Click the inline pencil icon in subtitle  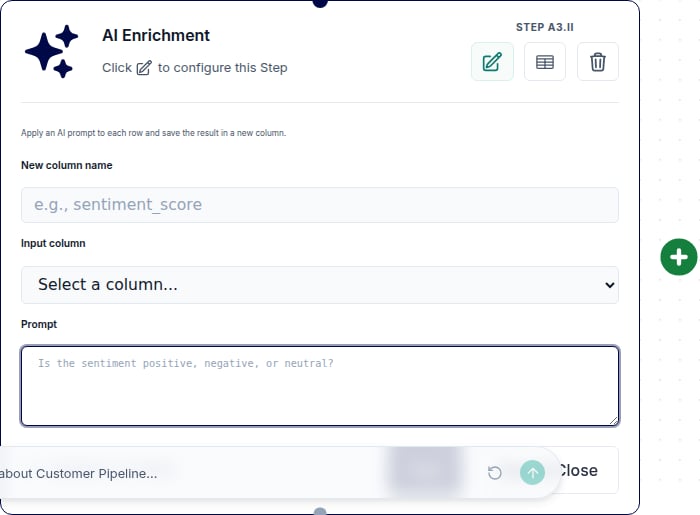(x=144, y=68)
